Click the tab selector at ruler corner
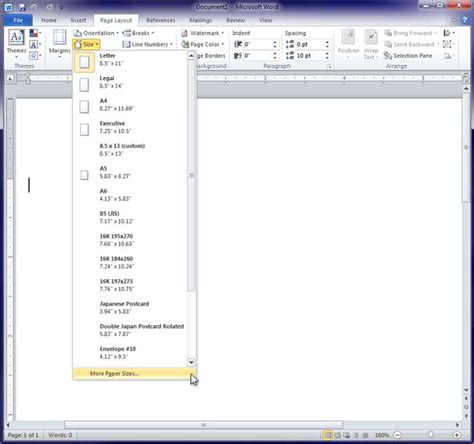This screenshot has height=444, width=474. point(10,78)
